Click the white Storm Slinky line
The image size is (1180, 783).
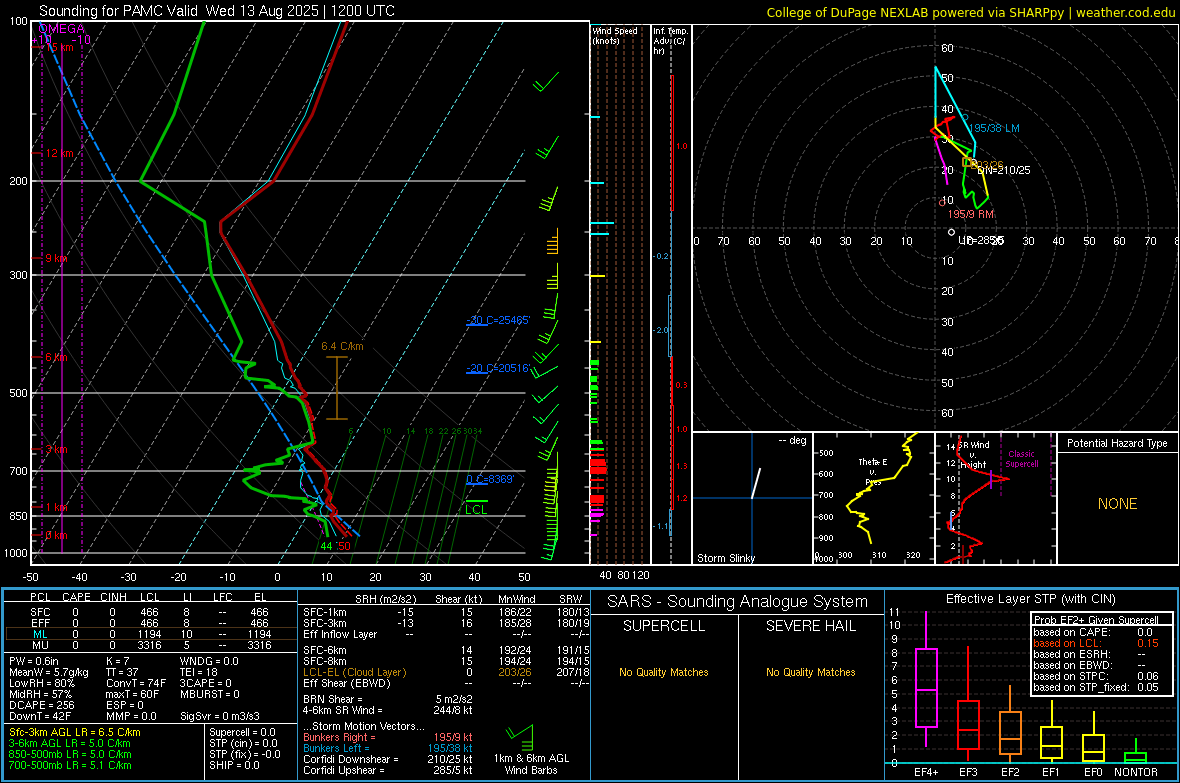(x=756, y=483)
